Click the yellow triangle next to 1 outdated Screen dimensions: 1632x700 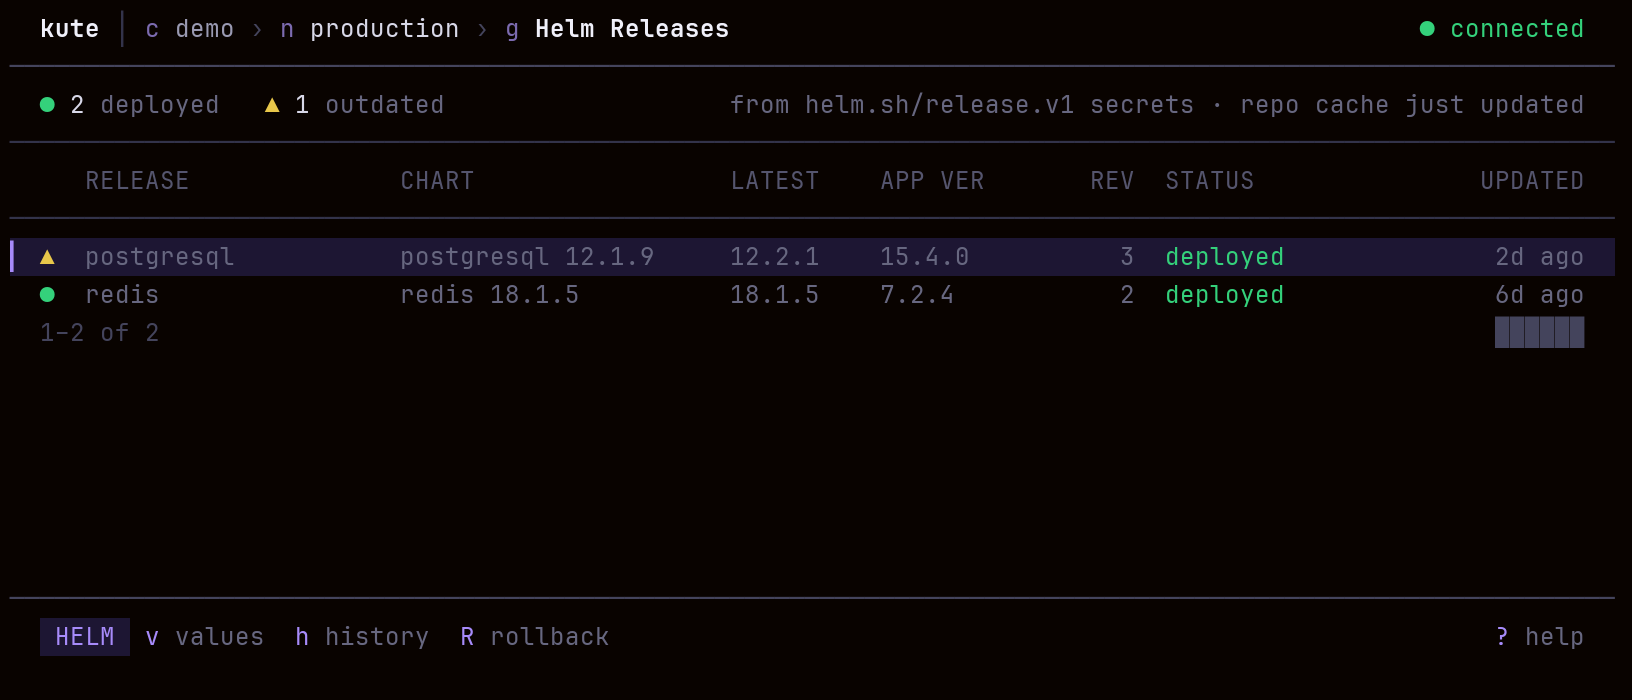coord(272,105)
